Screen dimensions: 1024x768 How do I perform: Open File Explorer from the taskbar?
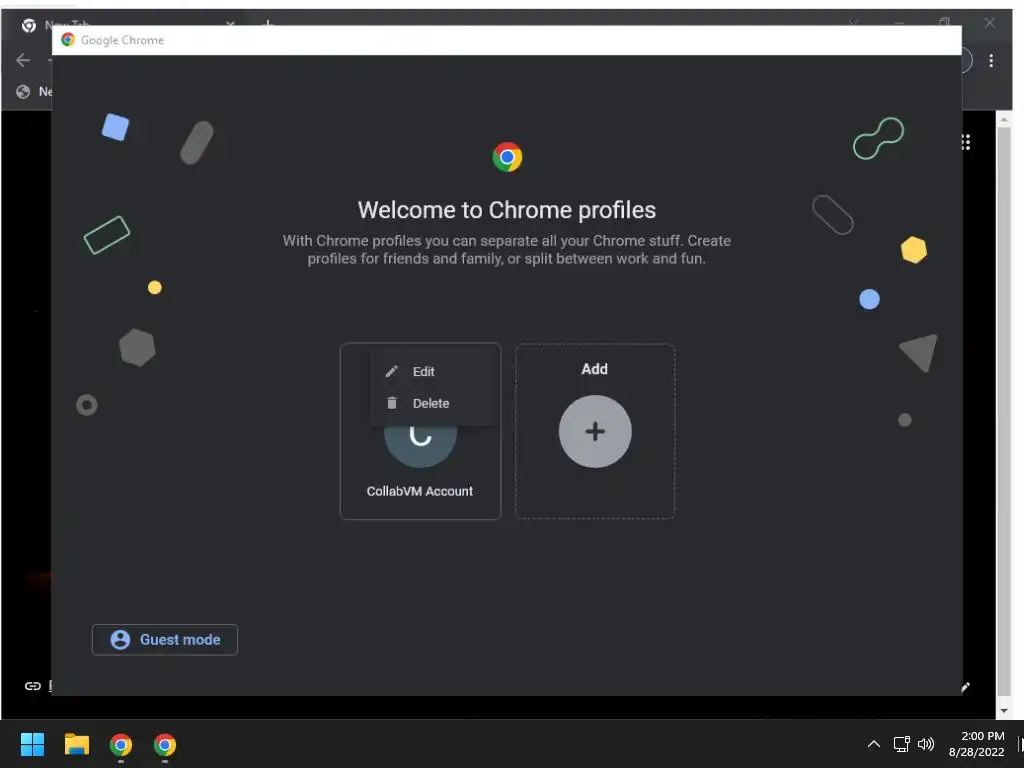76,744
